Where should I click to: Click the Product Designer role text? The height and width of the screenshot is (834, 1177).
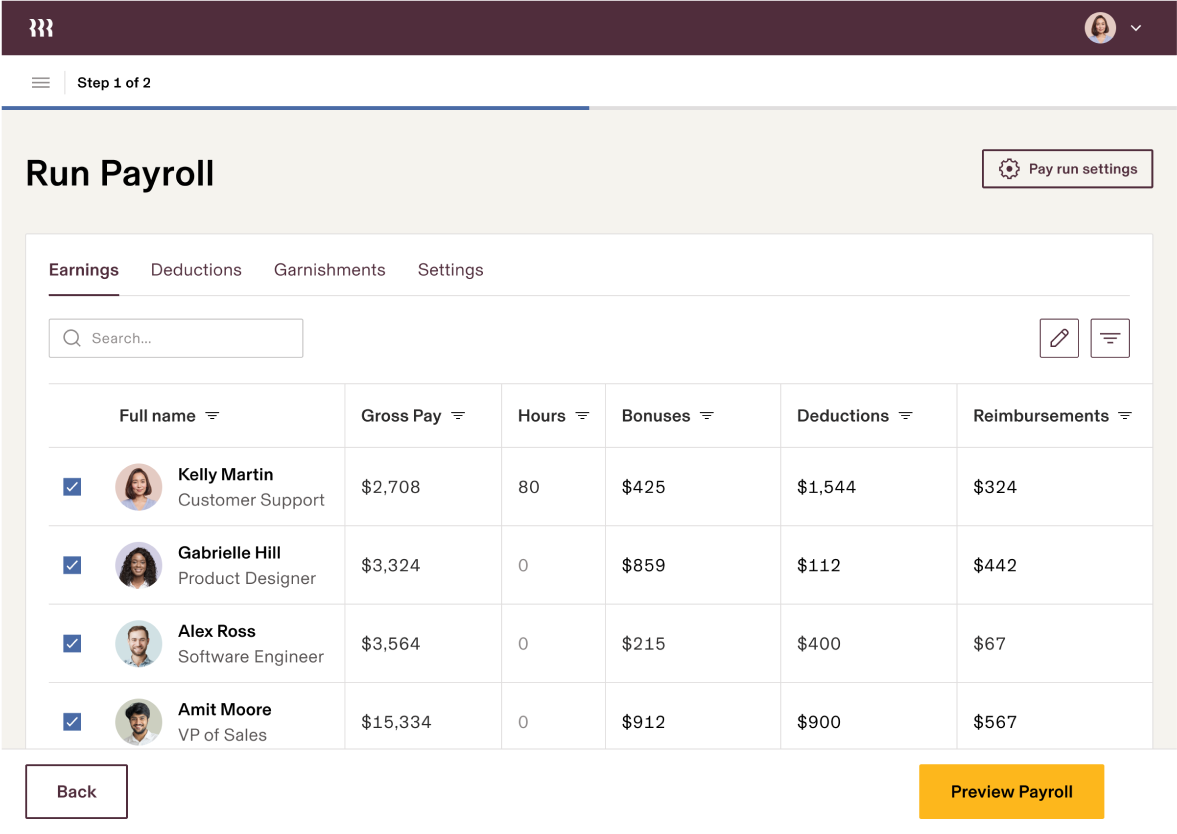pos(247,578)
